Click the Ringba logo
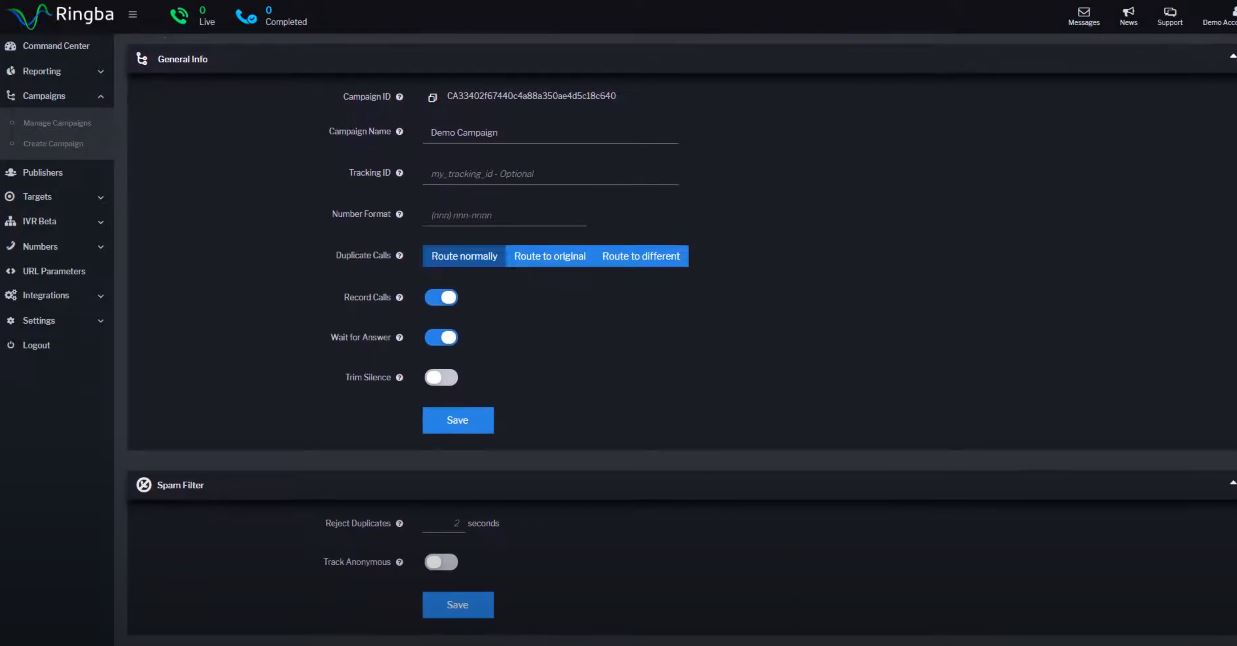Screen dimensions: 1237x646 (x=59, y=15)
